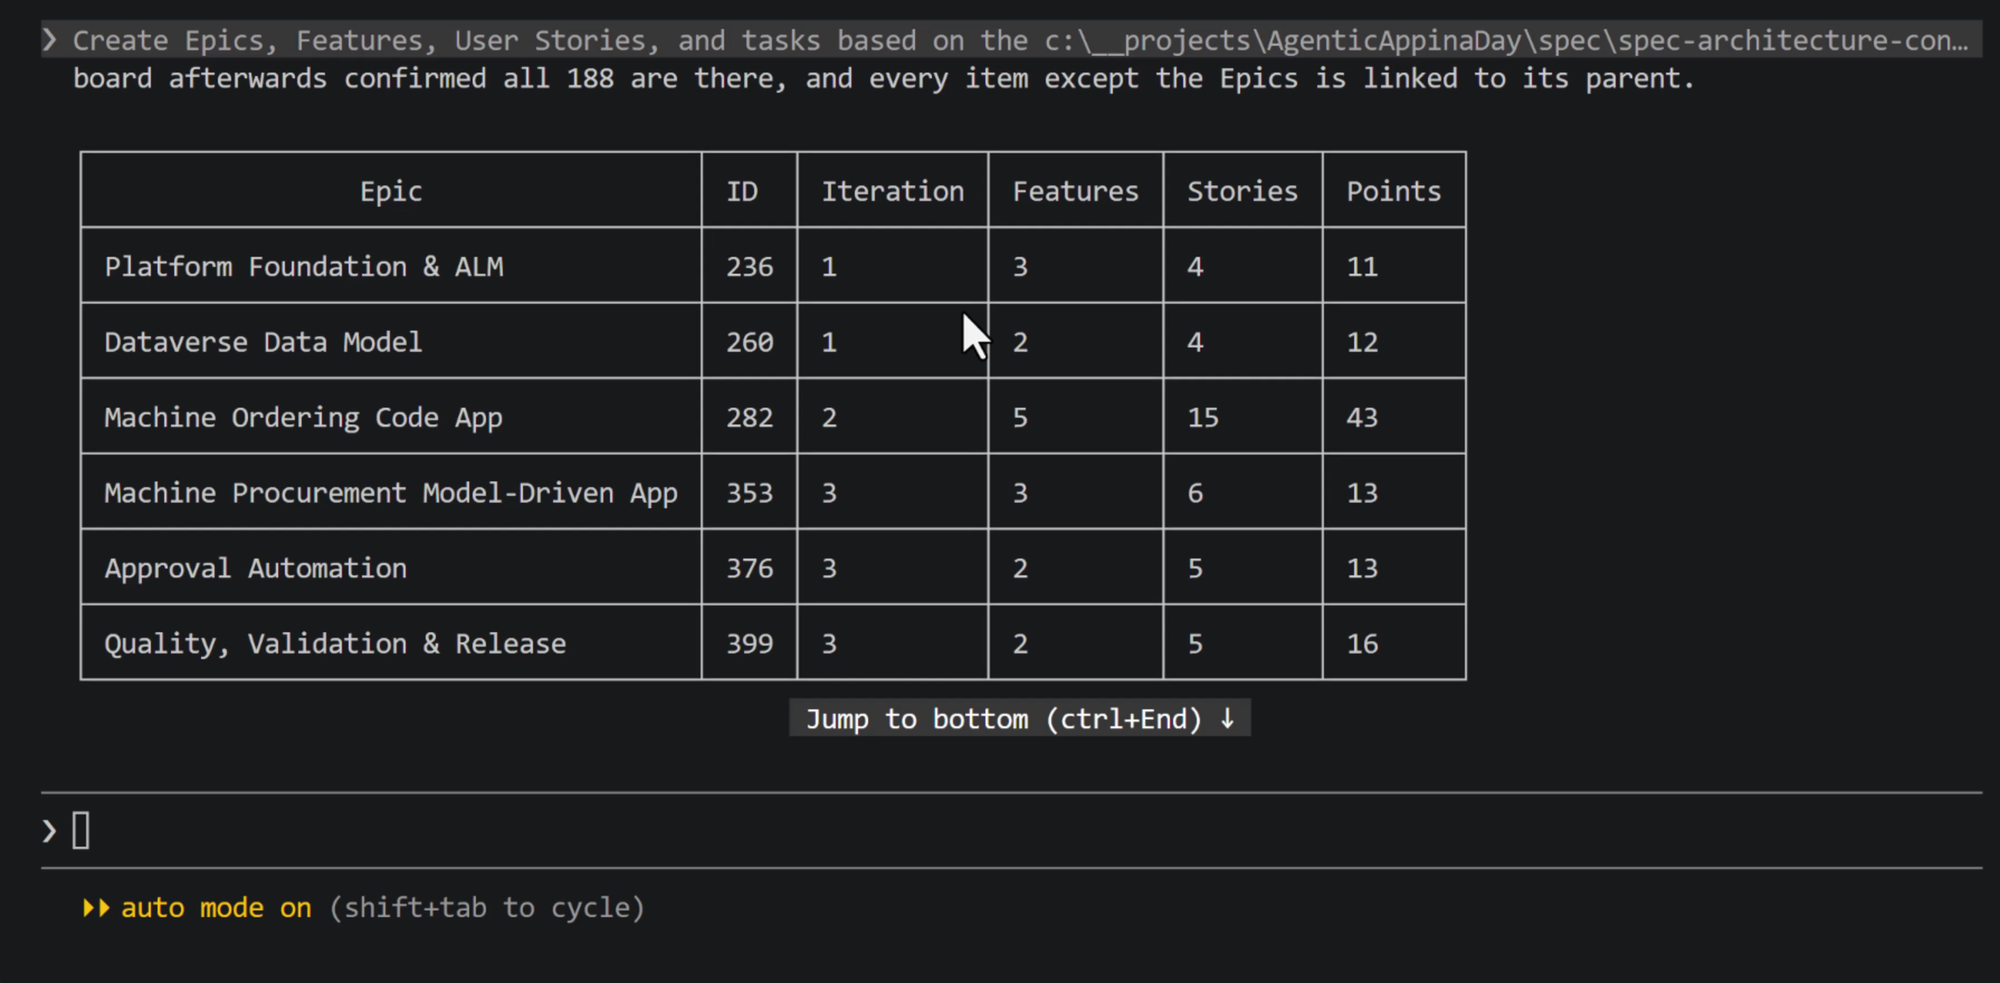Click ID 236 in the table
The image size is (2000, 983).
pyautogui.click(x=750, y=266)
